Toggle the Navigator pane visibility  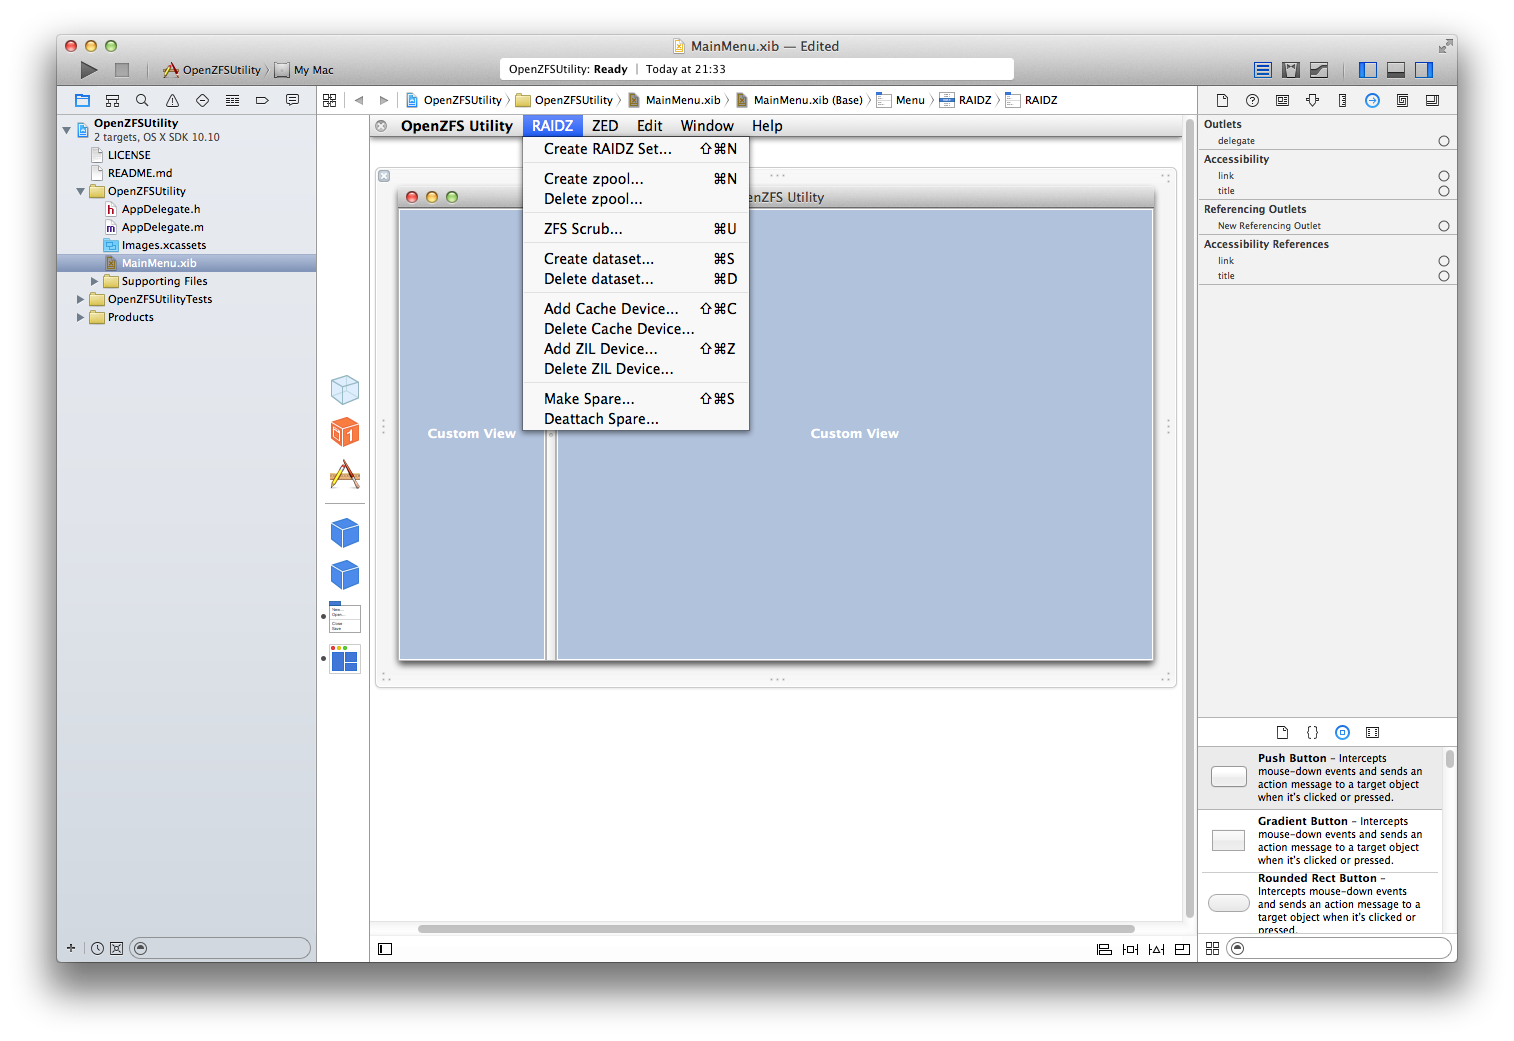(x=1368, y=70)
